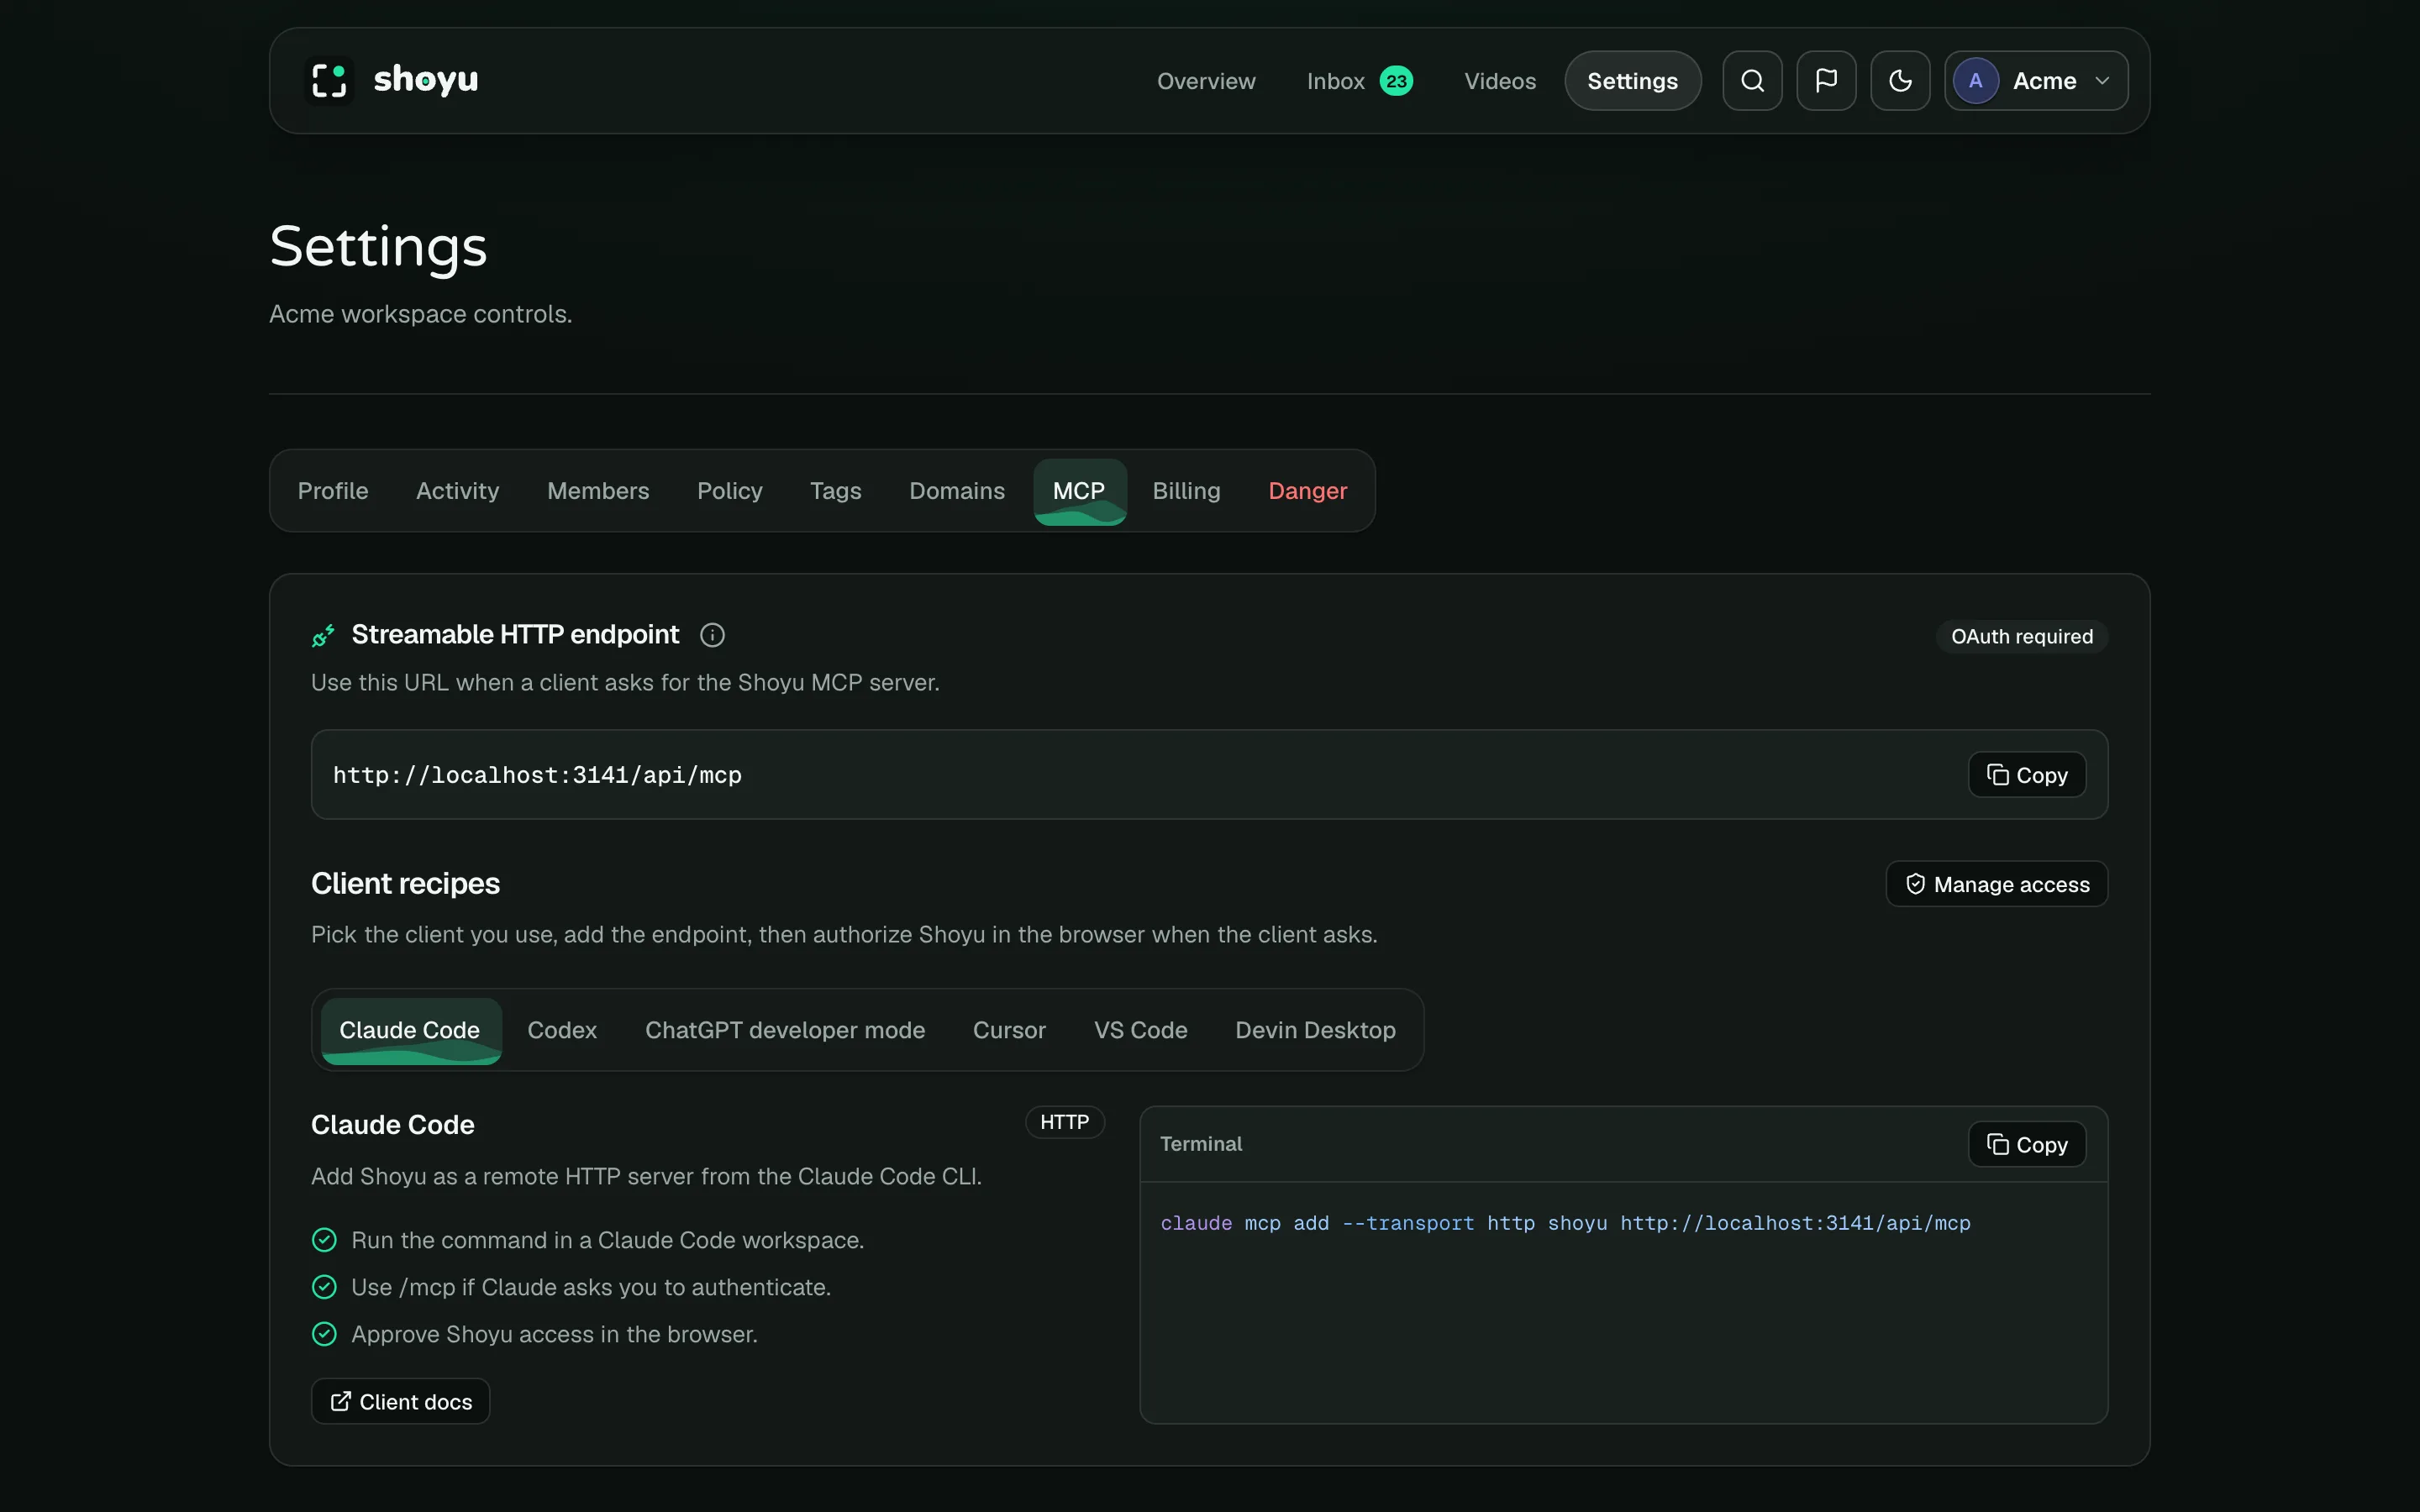Screen dimensions: 2420x1512
Task: Open the Members settings tab
Action: coord(598,491)
